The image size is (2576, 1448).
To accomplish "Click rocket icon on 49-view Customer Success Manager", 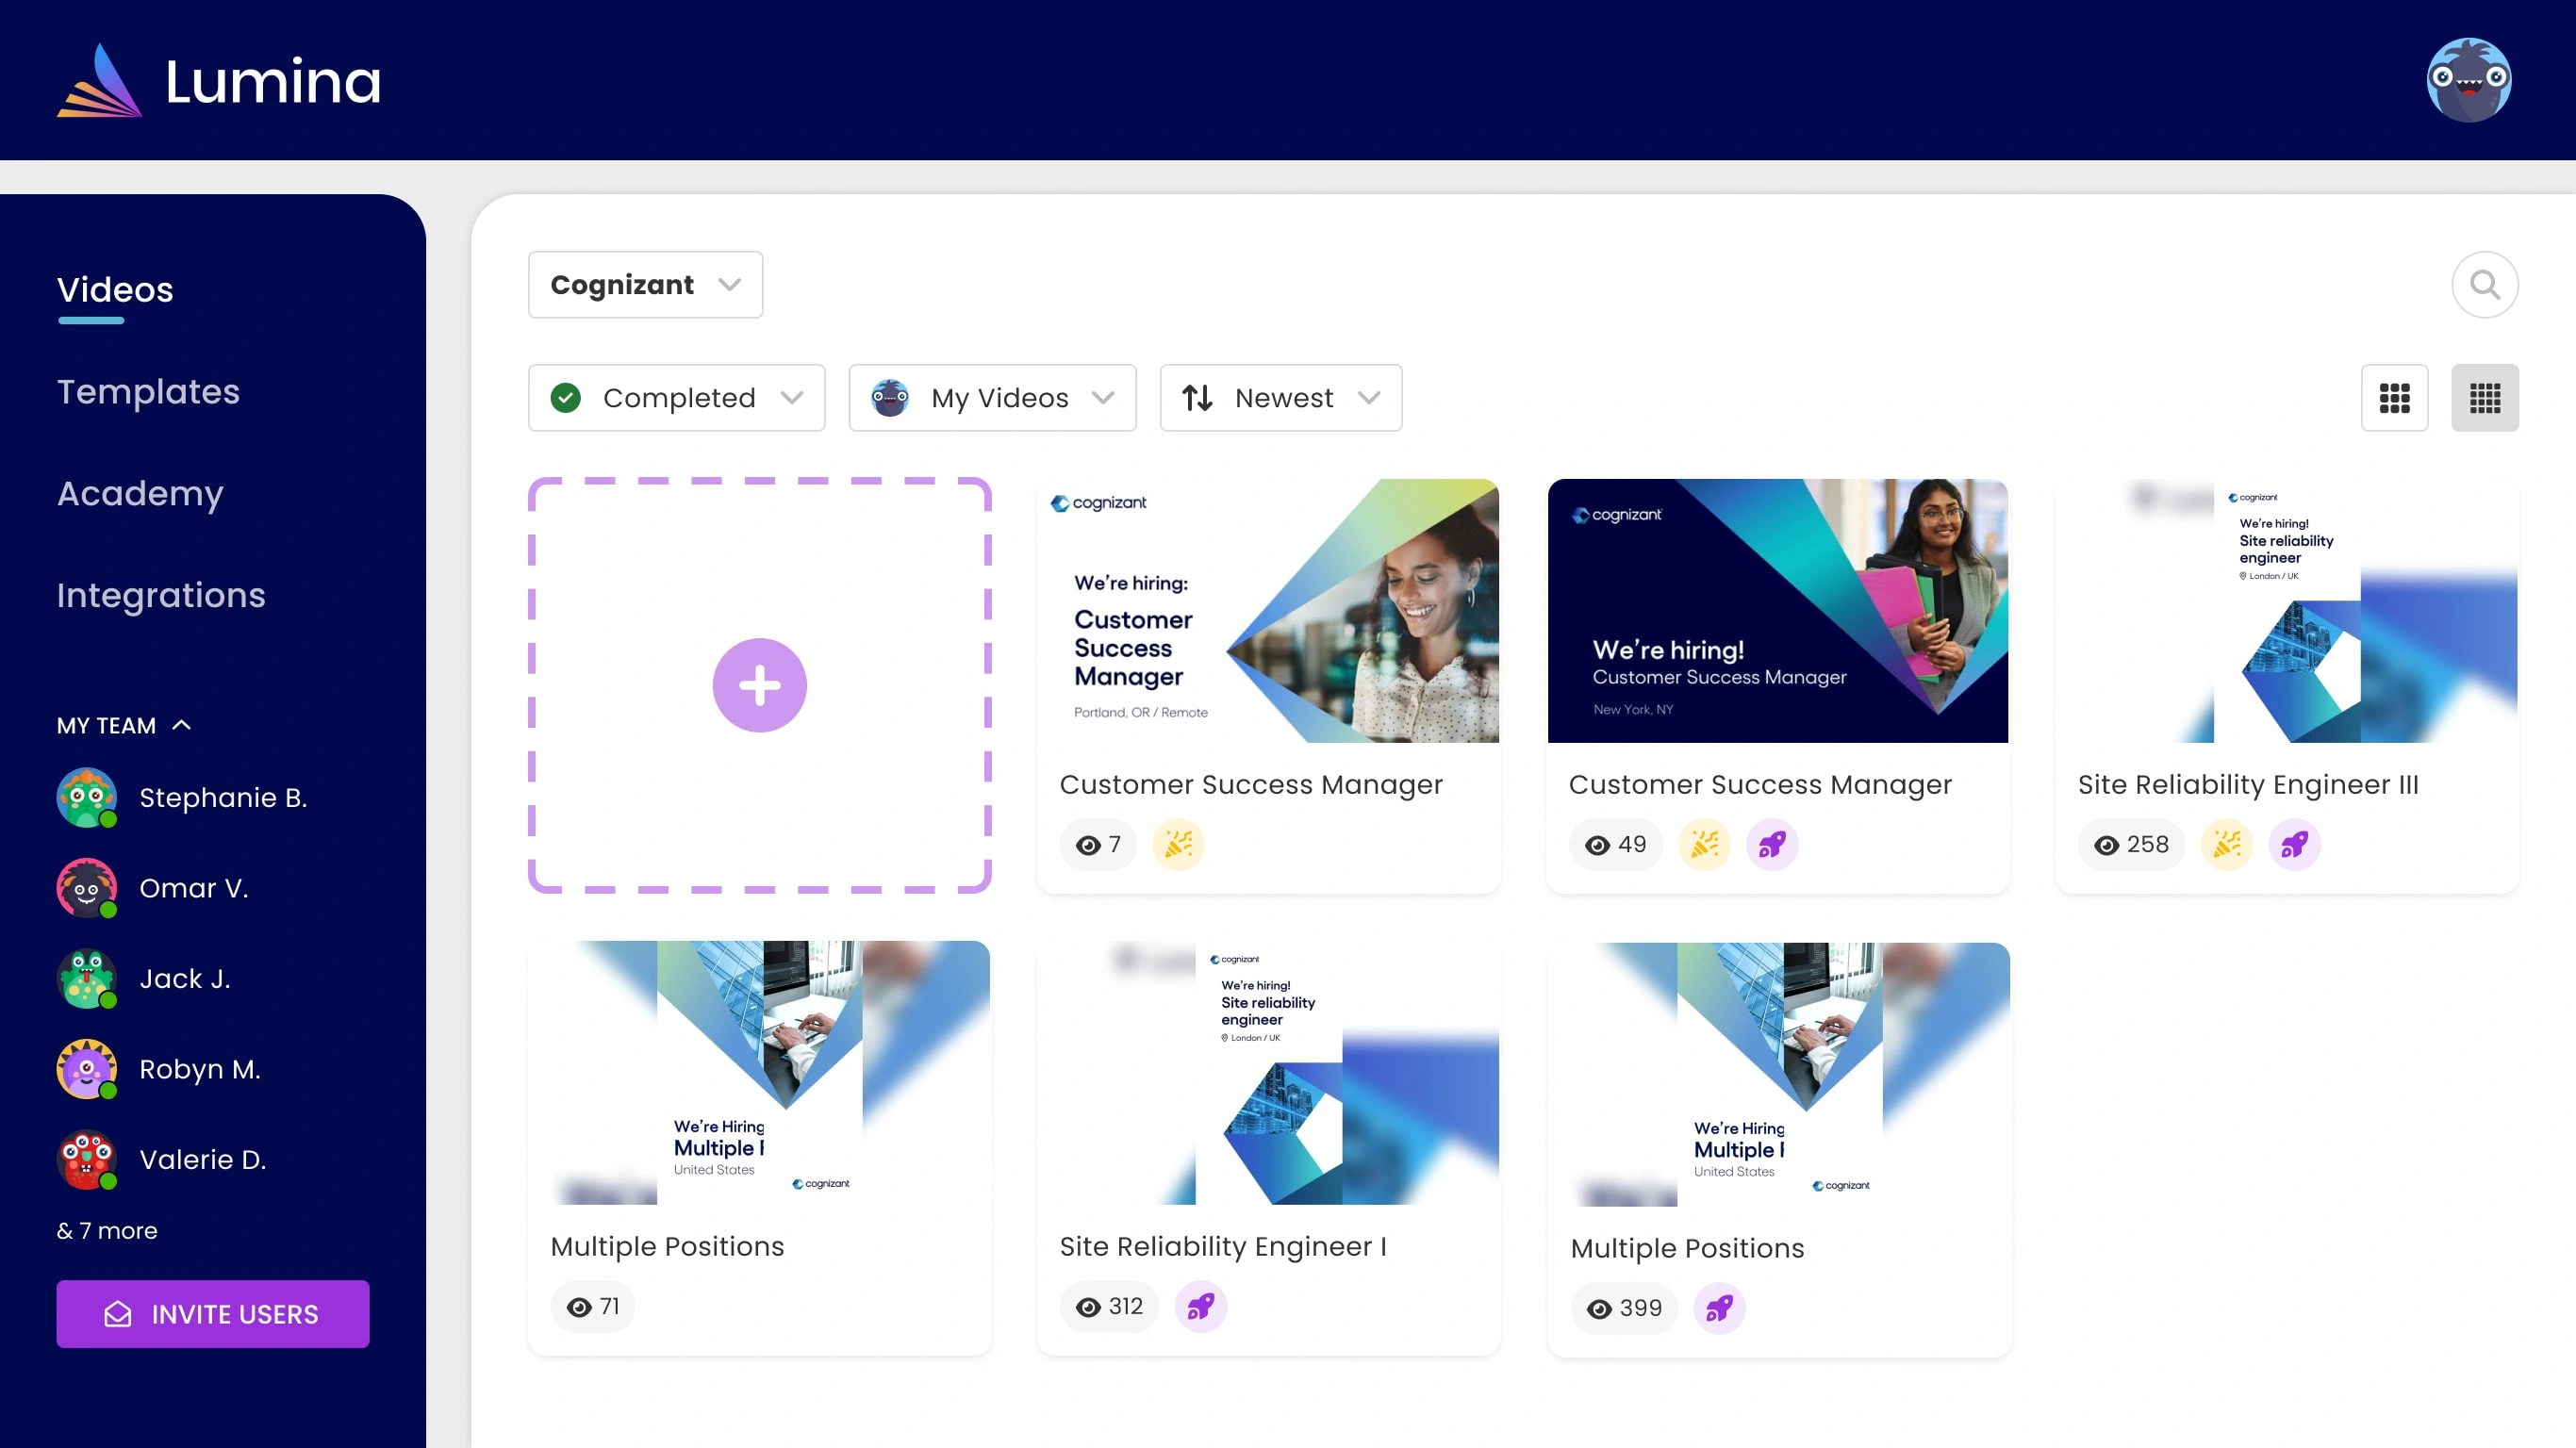I will coord(1772,845).
